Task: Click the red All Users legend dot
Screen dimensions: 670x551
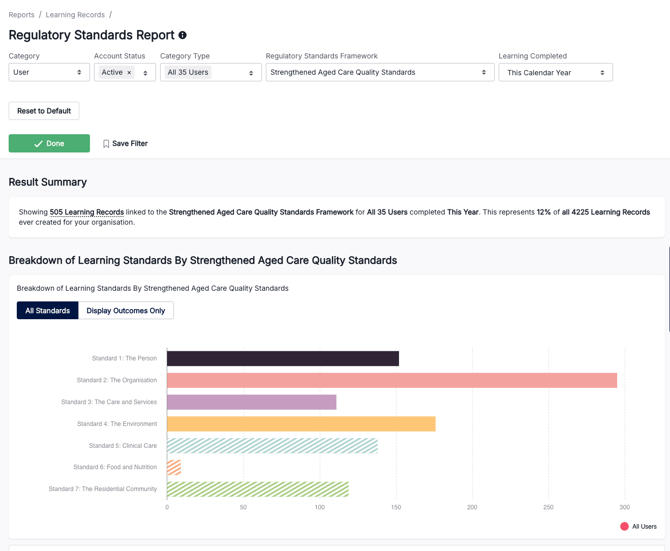Action: pyautogui.click(x=624, y=526)
